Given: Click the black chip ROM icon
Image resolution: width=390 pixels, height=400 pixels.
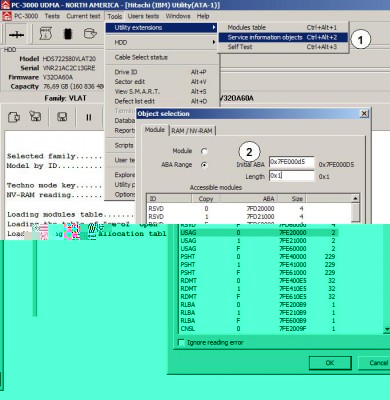Looking at the screenshot, I should [68, 34].
